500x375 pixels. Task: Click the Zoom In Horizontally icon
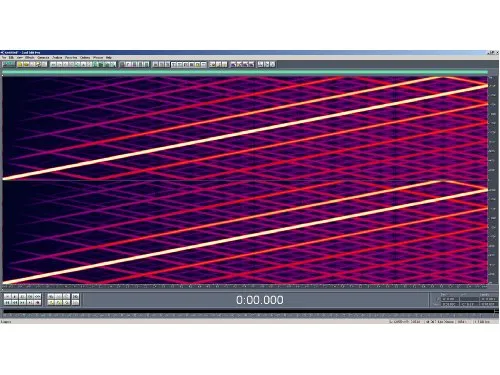click(x=51, y=296)
